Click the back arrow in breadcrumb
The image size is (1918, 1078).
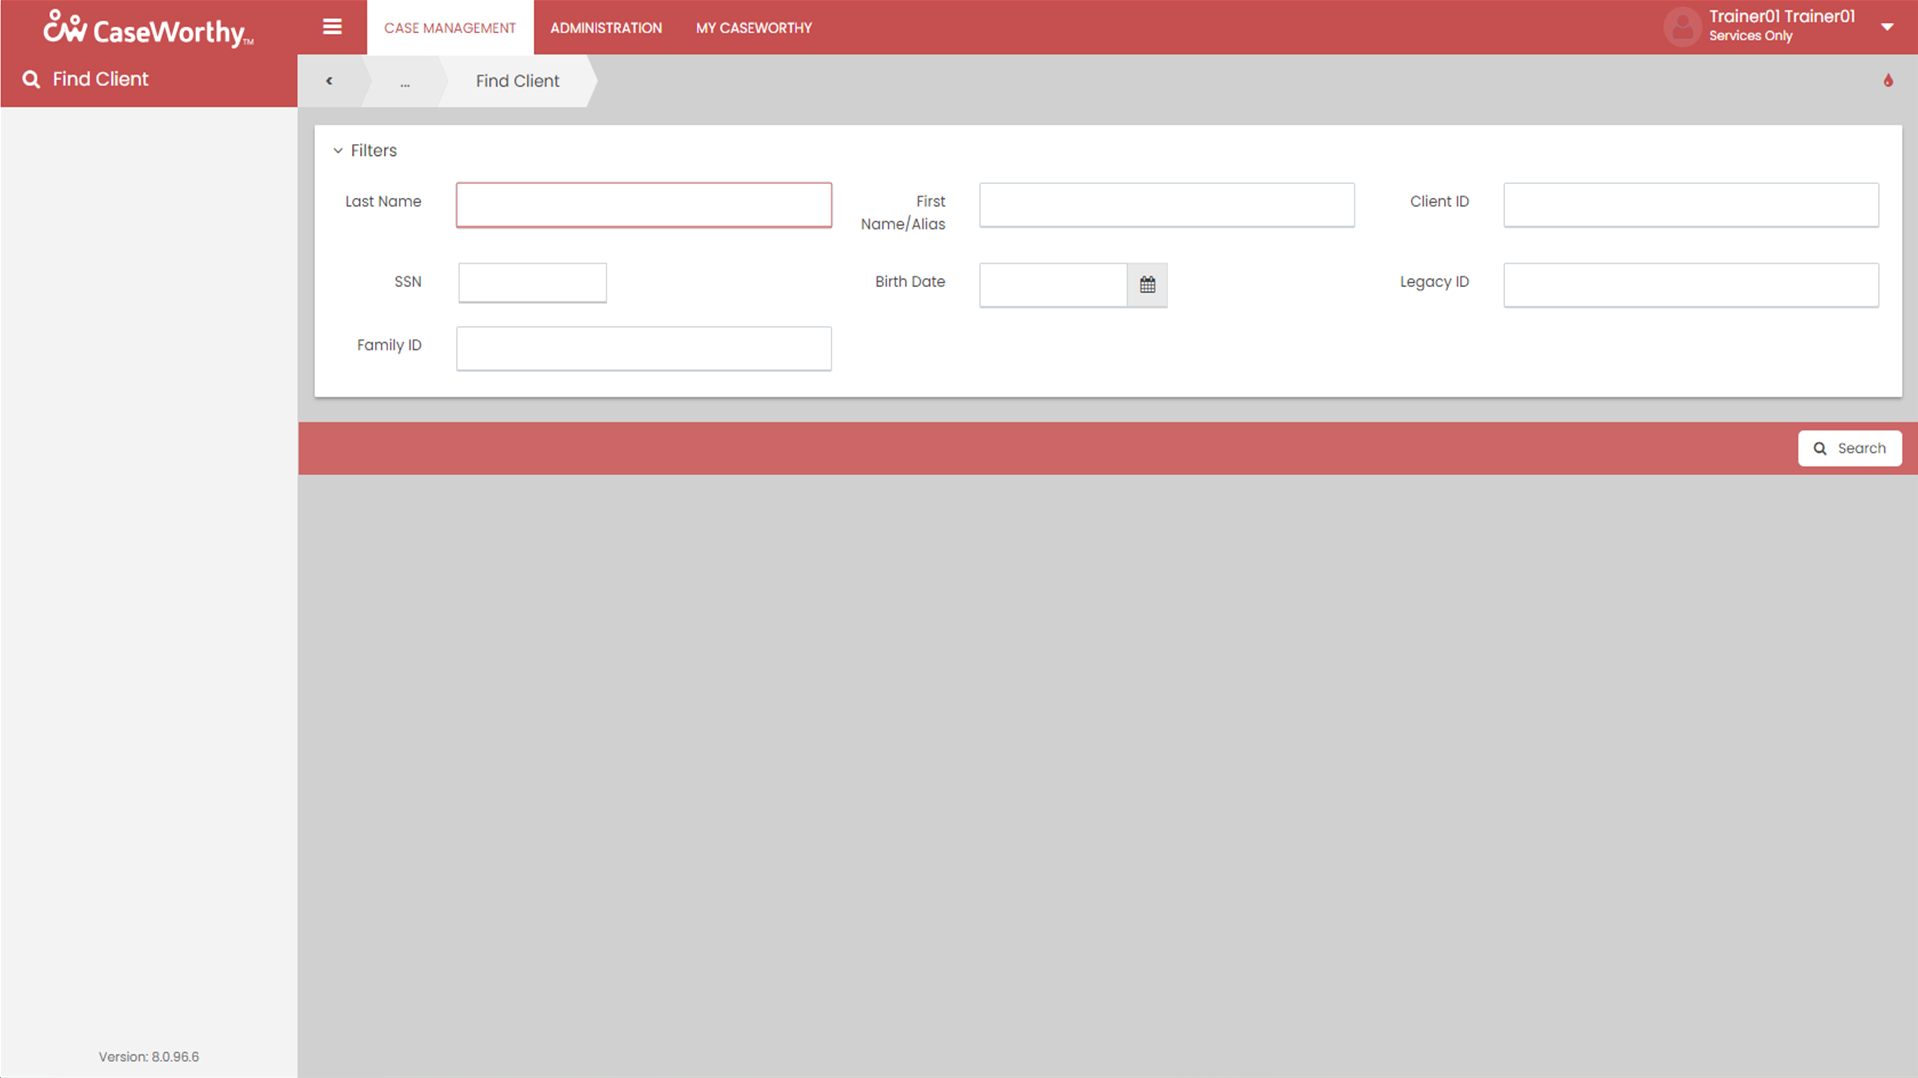(329, 81)
